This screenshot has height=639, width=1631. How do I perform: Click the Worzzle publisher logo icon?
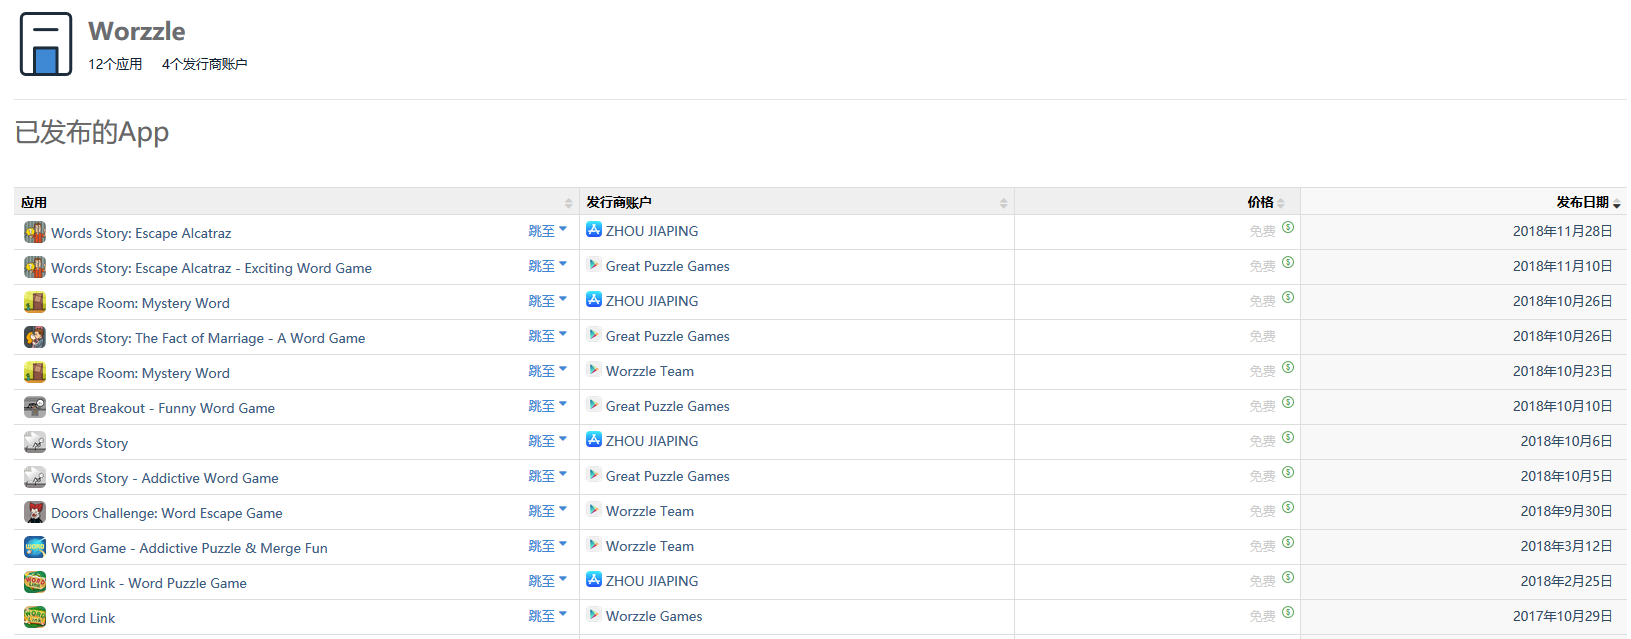point(46,44)
